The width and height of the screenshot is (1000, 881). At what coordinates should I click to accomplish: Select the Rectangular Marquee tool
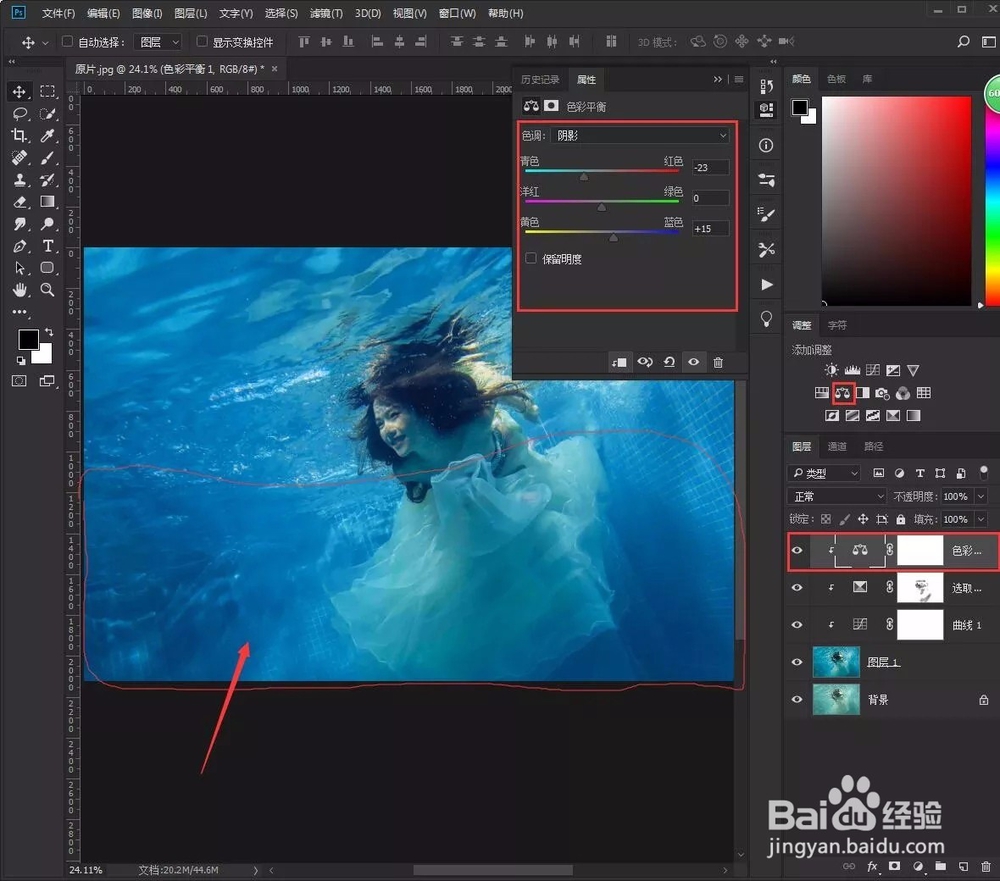[47, 92]
